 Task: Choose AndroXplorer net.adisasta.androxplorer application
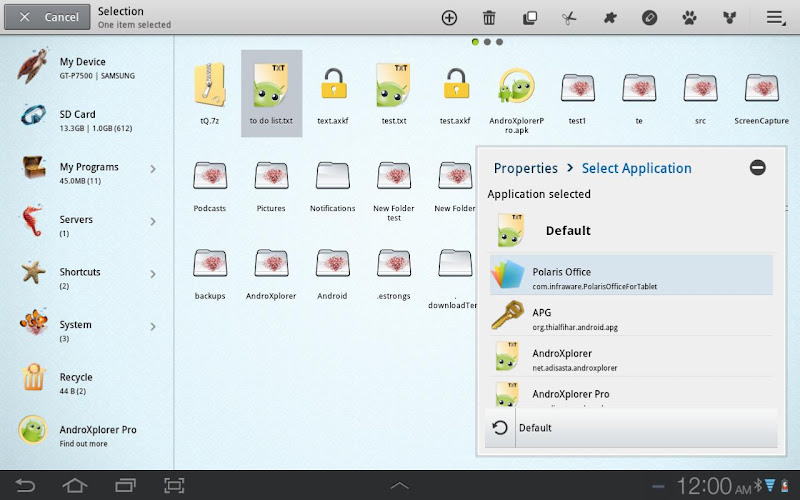[x=631, y=357]
